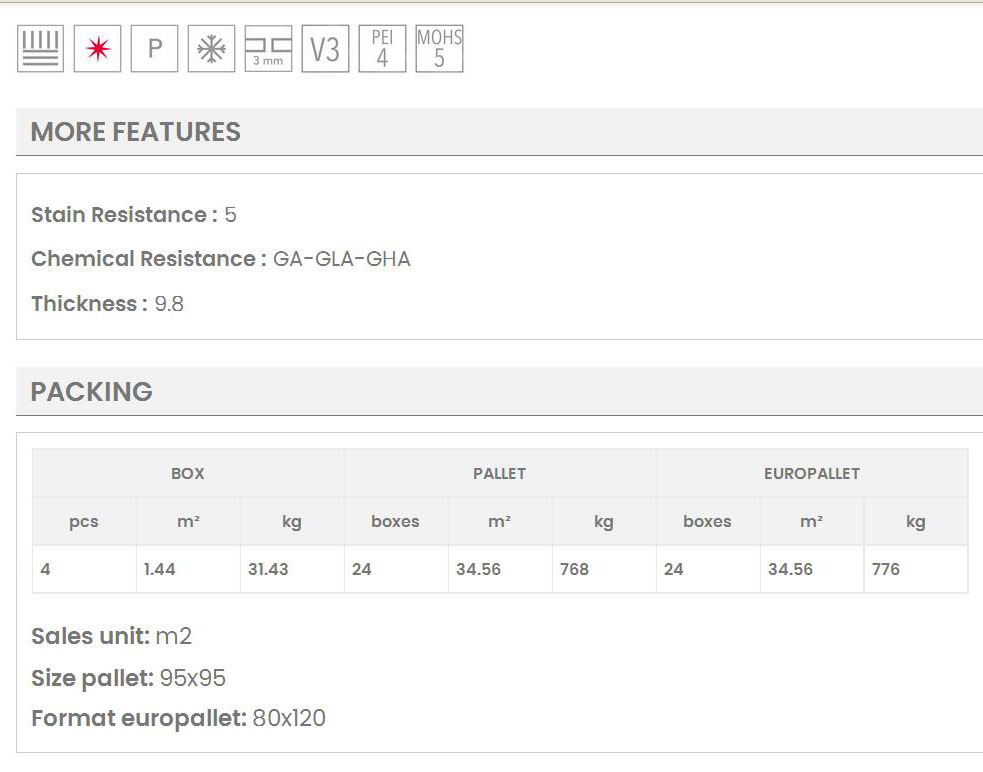Click the PEI 4 rating icon
The image size is (983, 772).
(382, 49)
